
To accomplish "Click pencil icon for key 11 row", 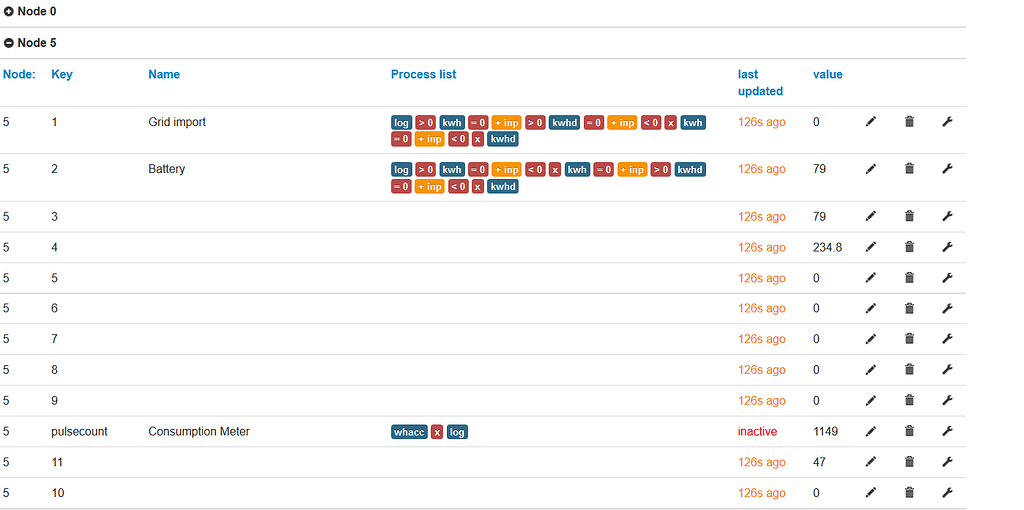I will point(870,462).
